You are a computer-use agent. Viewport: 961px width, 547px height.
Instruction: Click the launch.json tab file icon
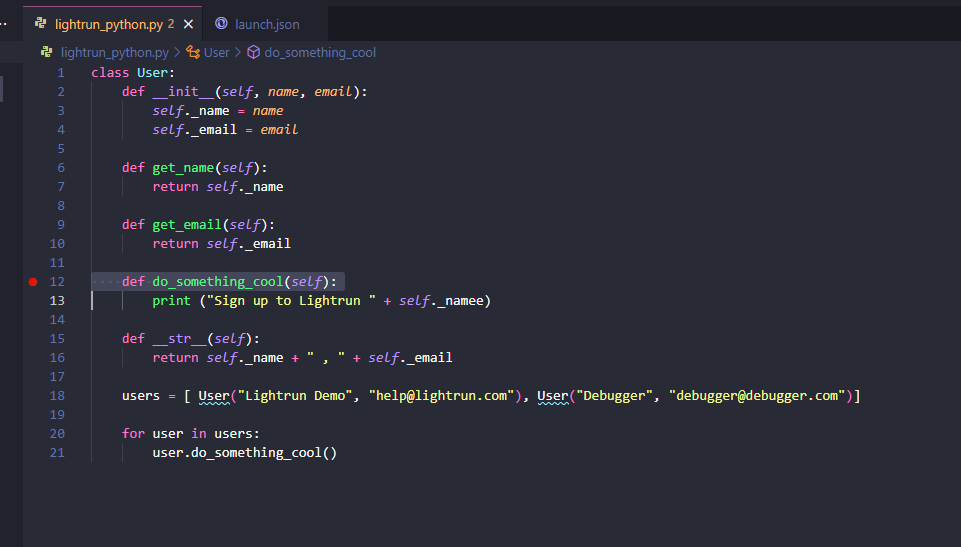tap(221, 24)
